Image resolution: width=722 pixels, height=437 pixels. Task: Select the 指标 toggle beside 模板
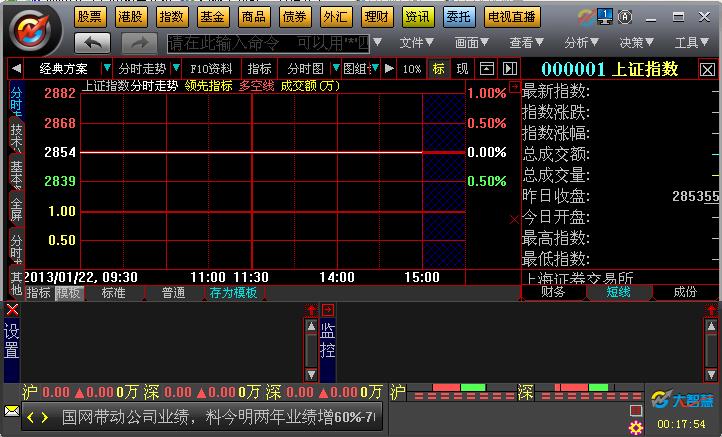(38, 293)
